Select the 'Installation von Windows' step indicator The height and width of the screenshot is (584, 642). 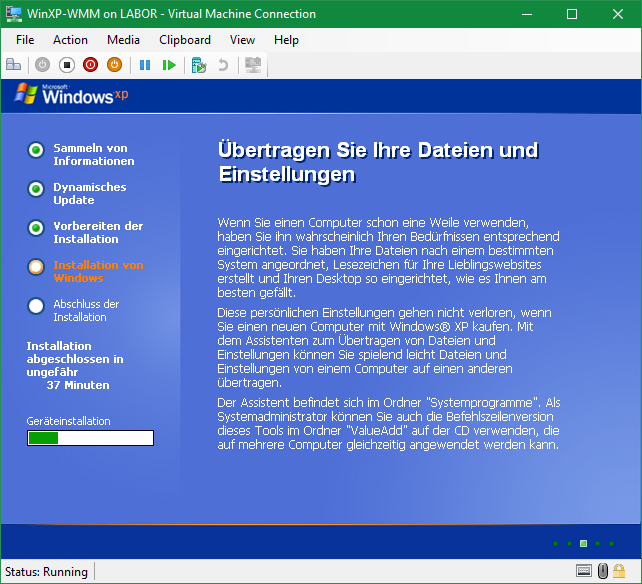pyautogui.click(x=36, y=267)
